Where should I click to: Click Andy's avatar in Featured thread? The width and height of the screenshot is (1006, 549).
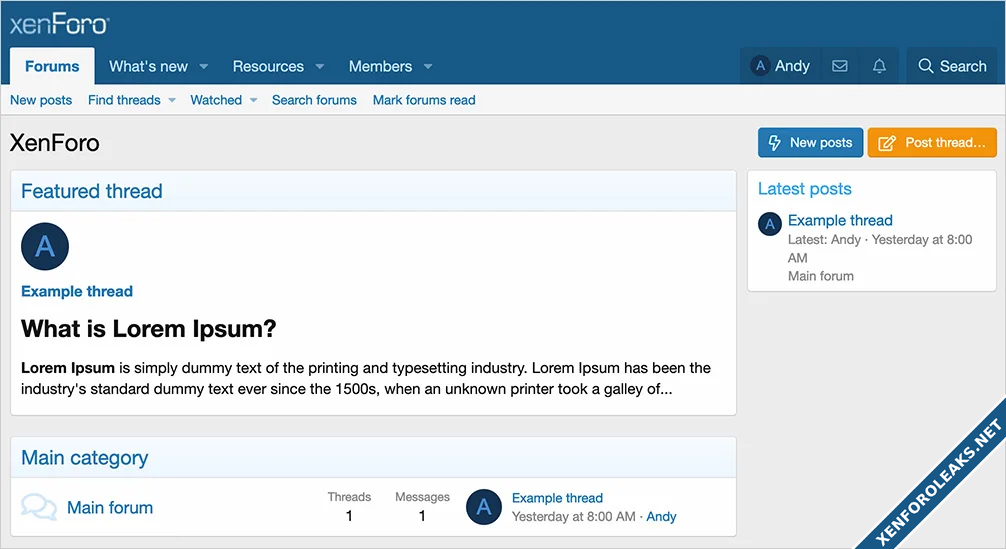45,246
